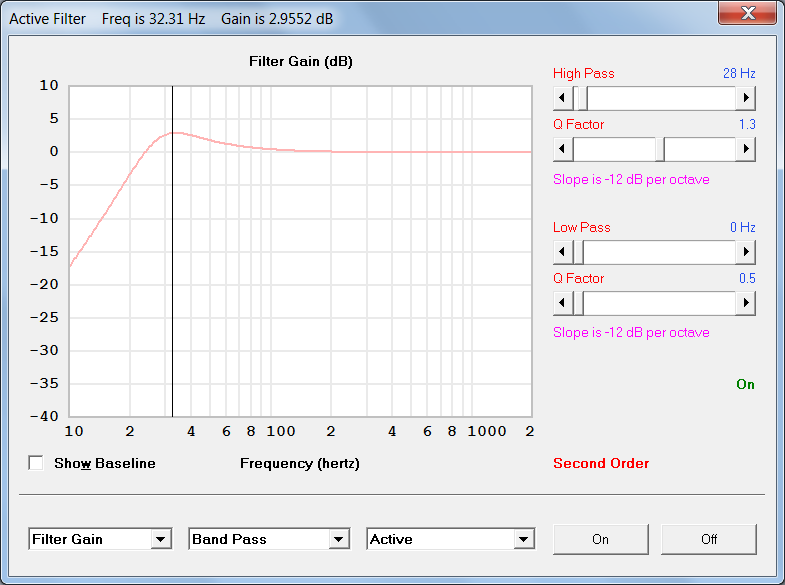Click right arrow of High Pass Q Factor
Viewport: 785px width, 585px height.
click(x=745, y=149)
